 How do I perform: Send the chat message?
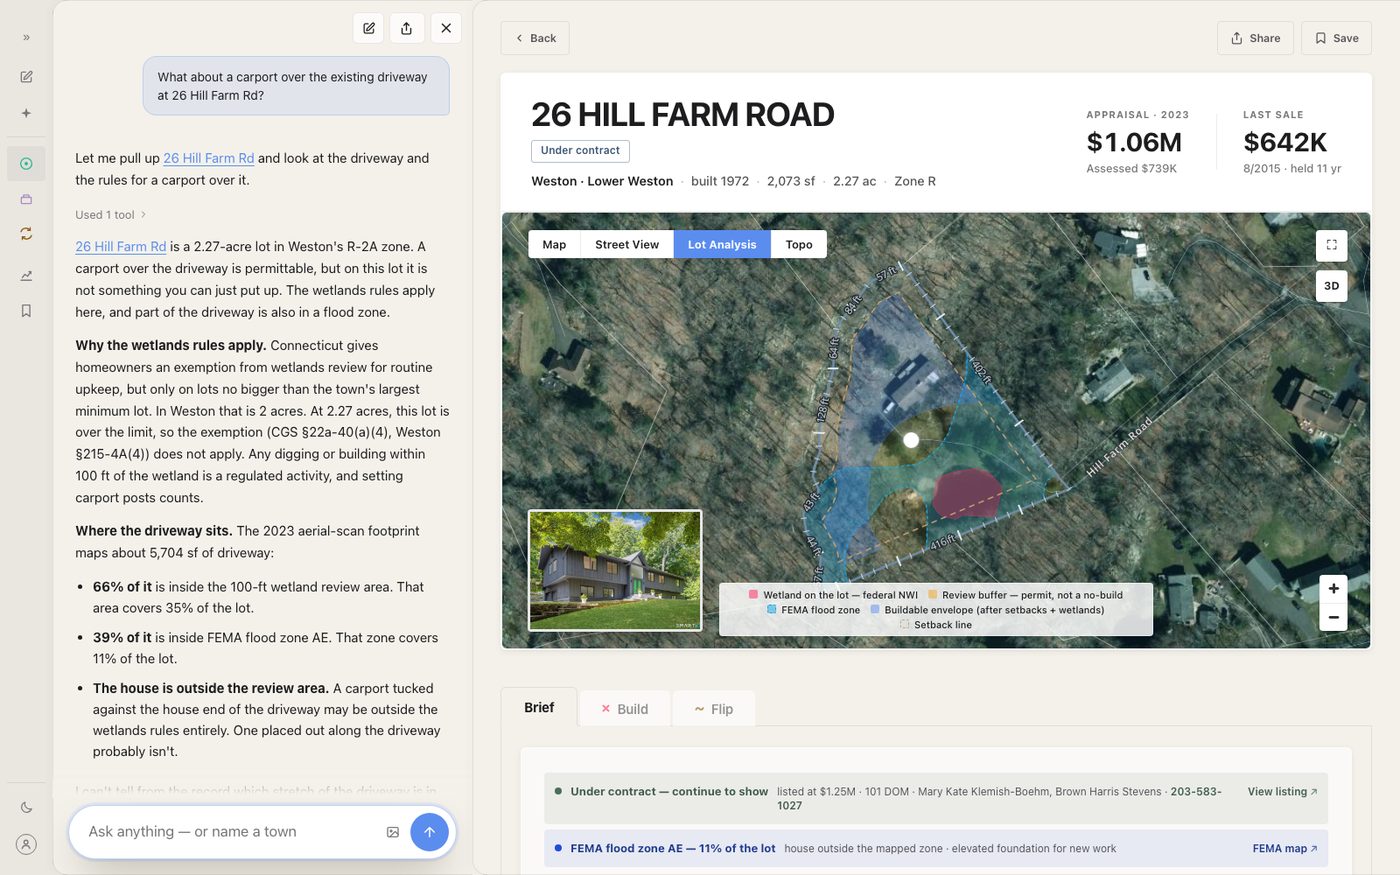(429, 832)
